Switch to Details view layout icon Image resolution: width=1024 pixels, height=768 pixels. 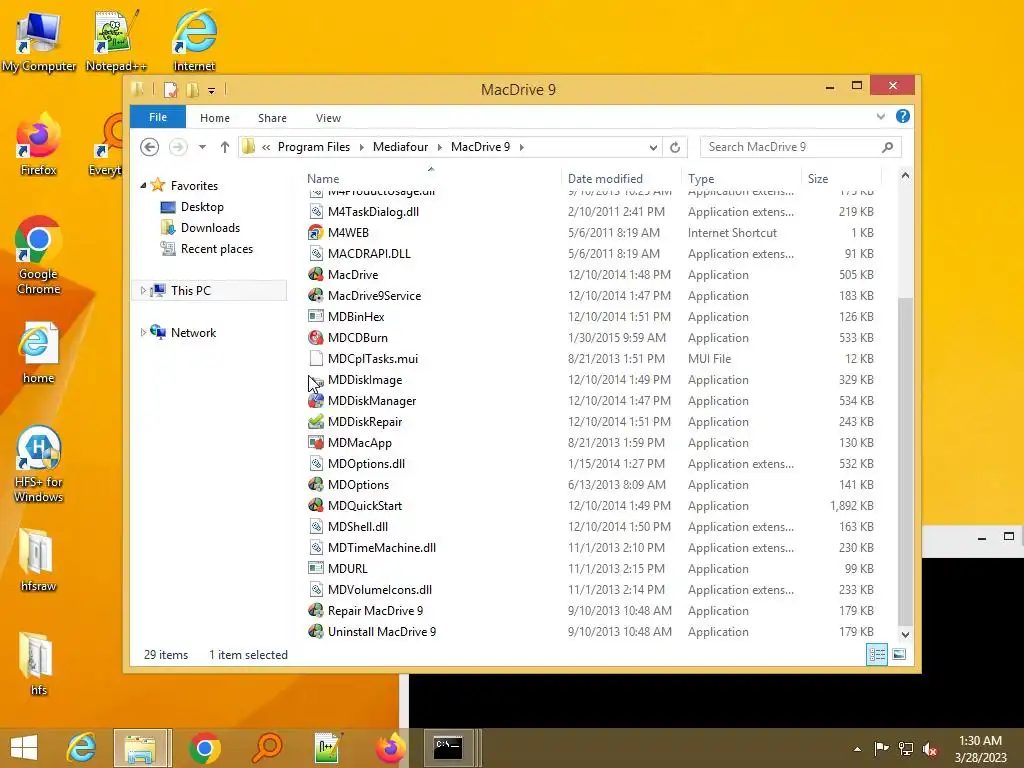(876, 654)
